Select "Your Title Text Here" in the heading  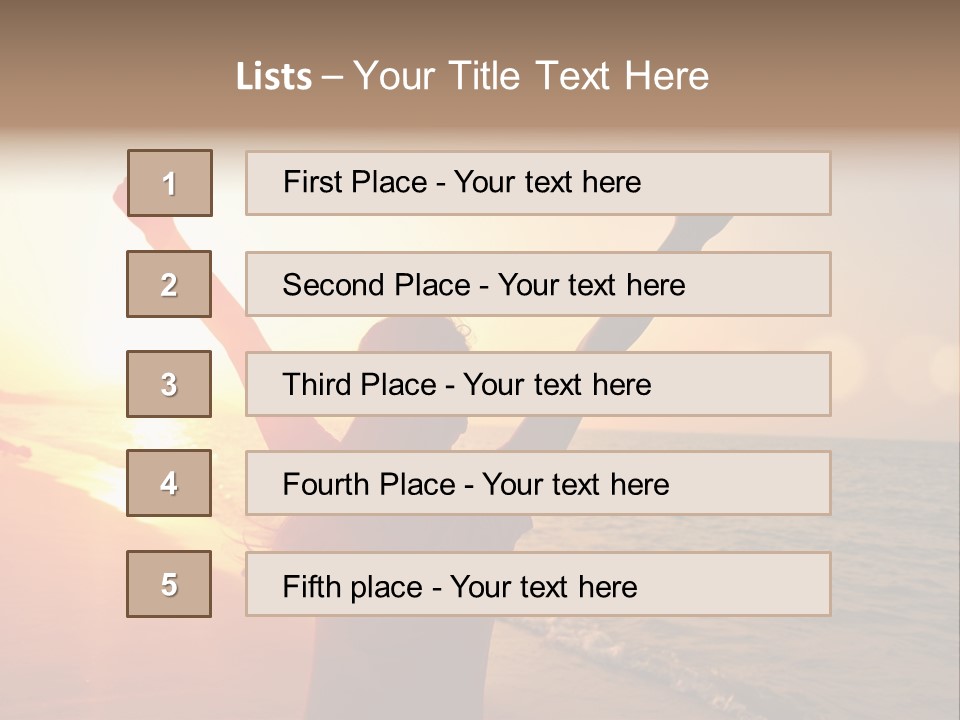pyautogui.click(x=531, y=76)
